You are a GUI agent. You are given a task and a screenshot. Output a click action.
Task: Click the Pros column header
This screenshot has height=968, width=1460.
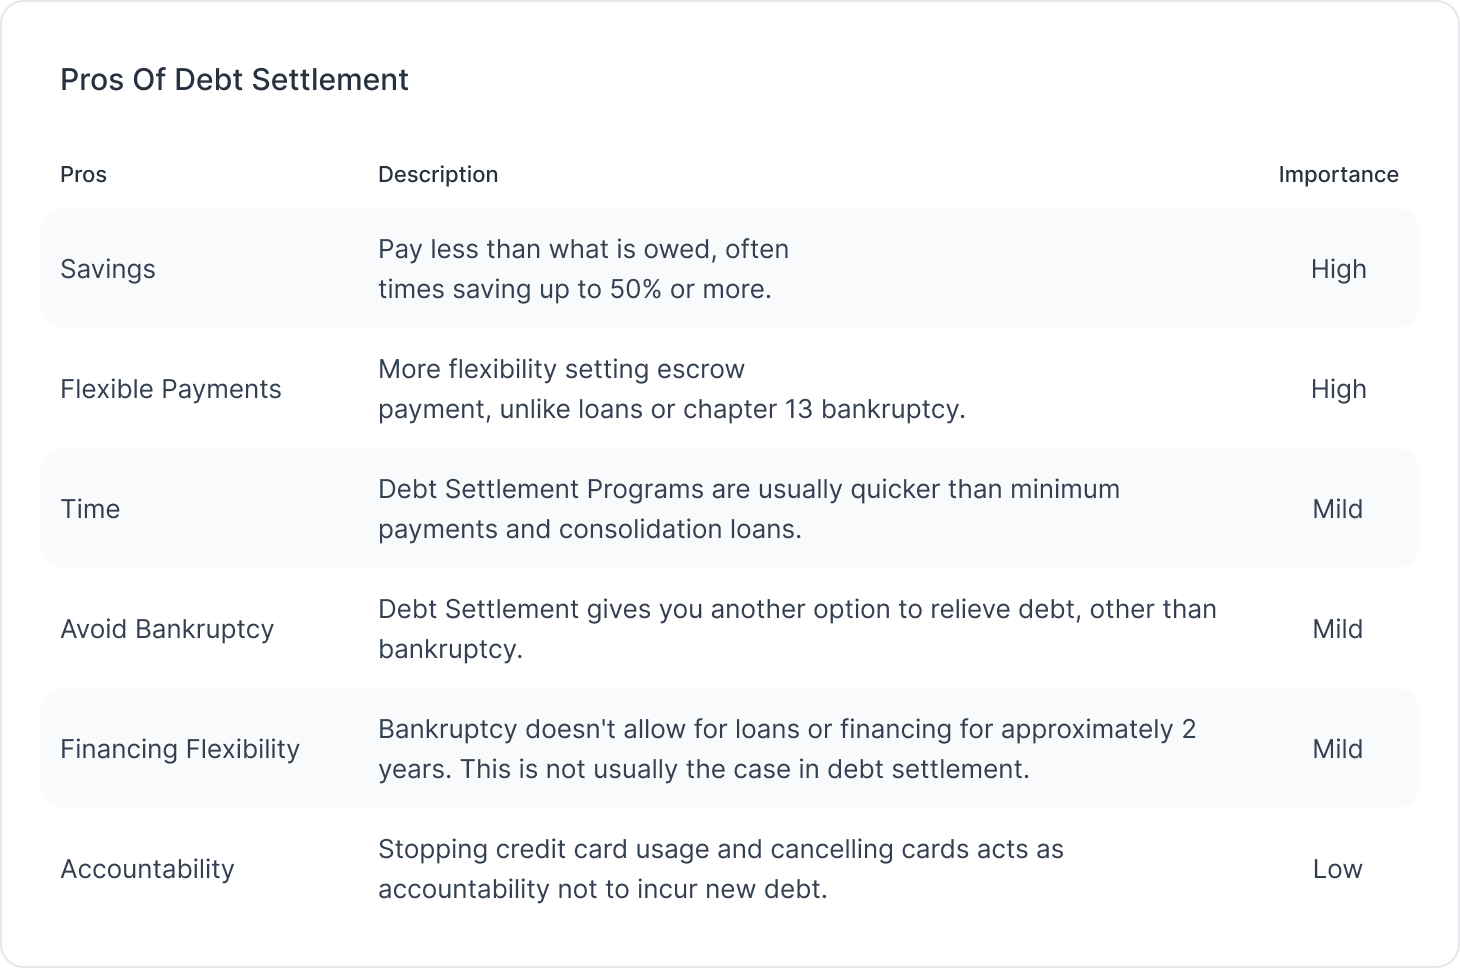pyautogui.click(x=83, y=174)
